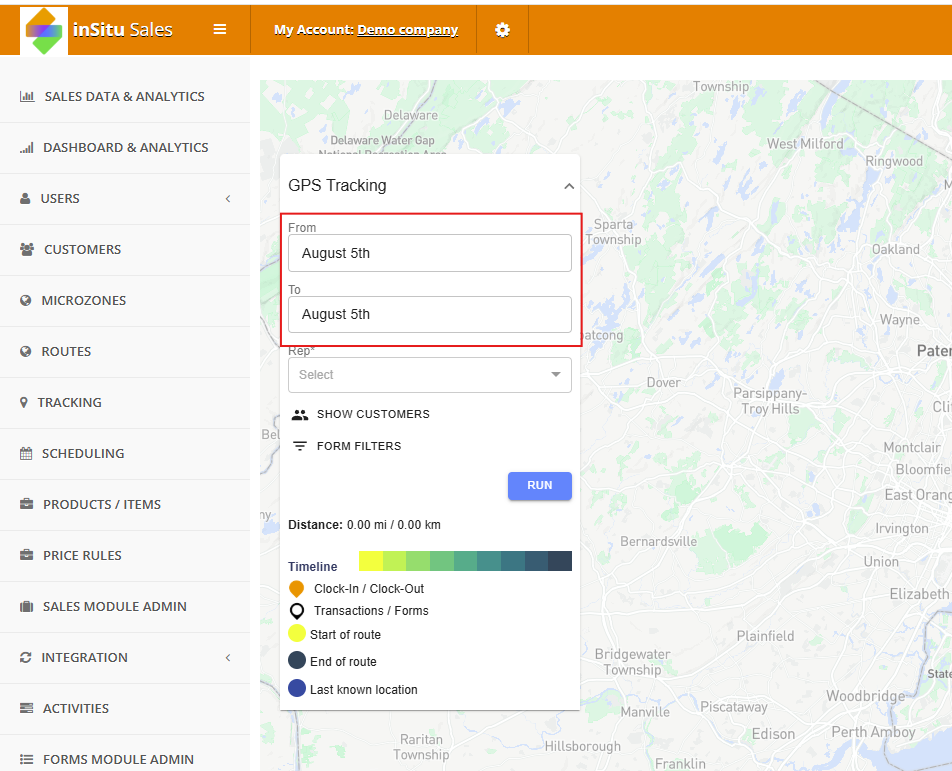The height and width of the screenshot is (771, 952).
Task: Open Routes via its globe icon
Action: pos(26,351)
